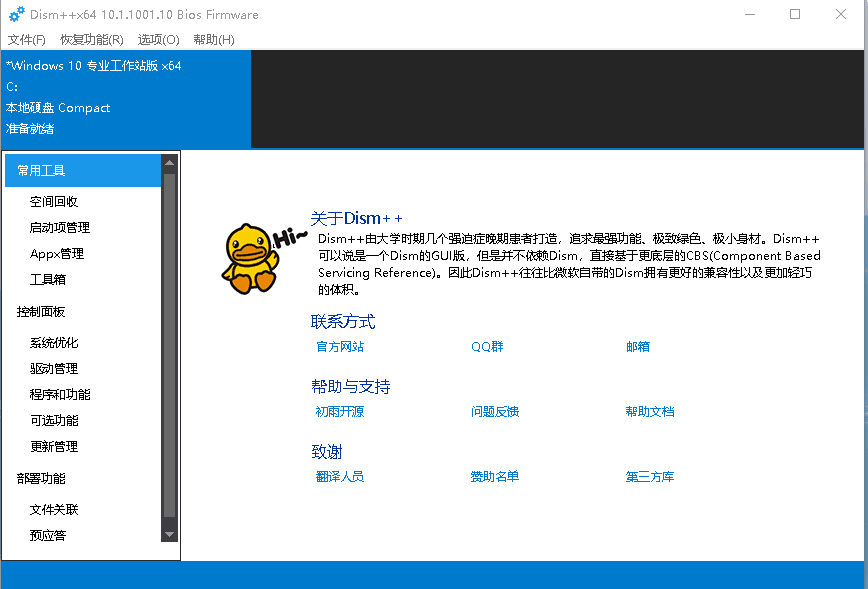This screenshot has width=868, height=589.
Task: Open the 官方网站 link
Action: click(340, 347)
